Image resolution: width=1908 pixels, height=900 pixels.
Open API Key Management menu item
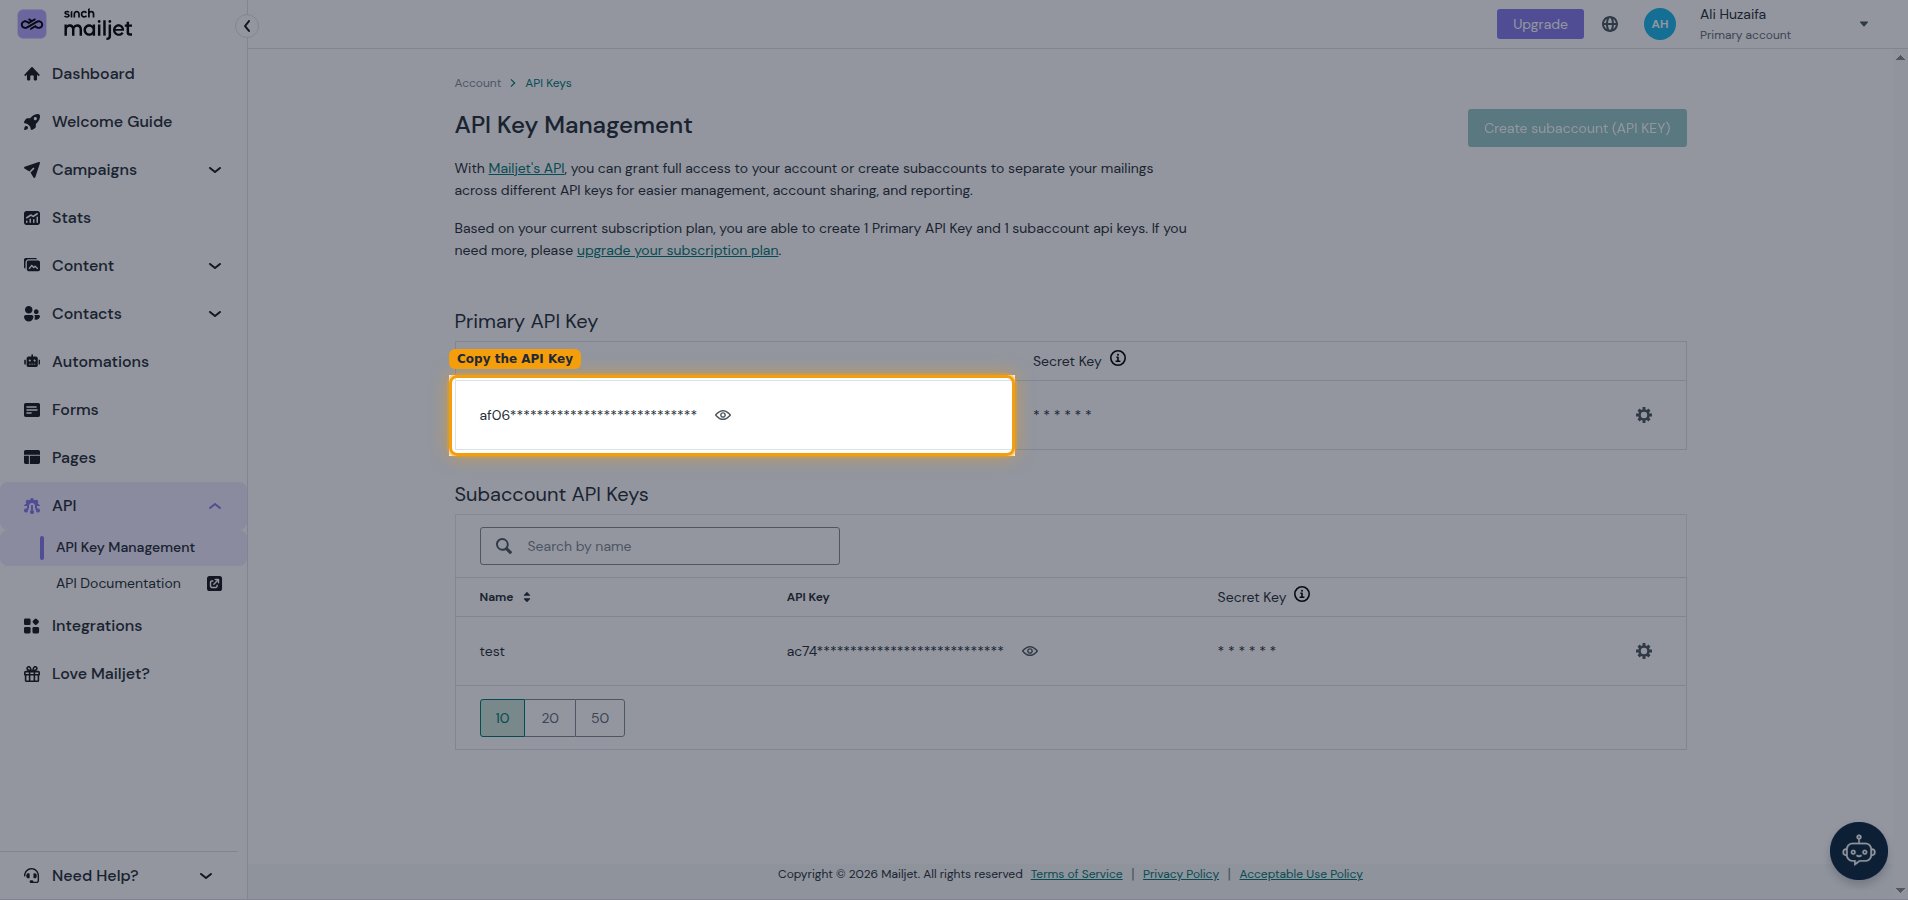[124, 547]
